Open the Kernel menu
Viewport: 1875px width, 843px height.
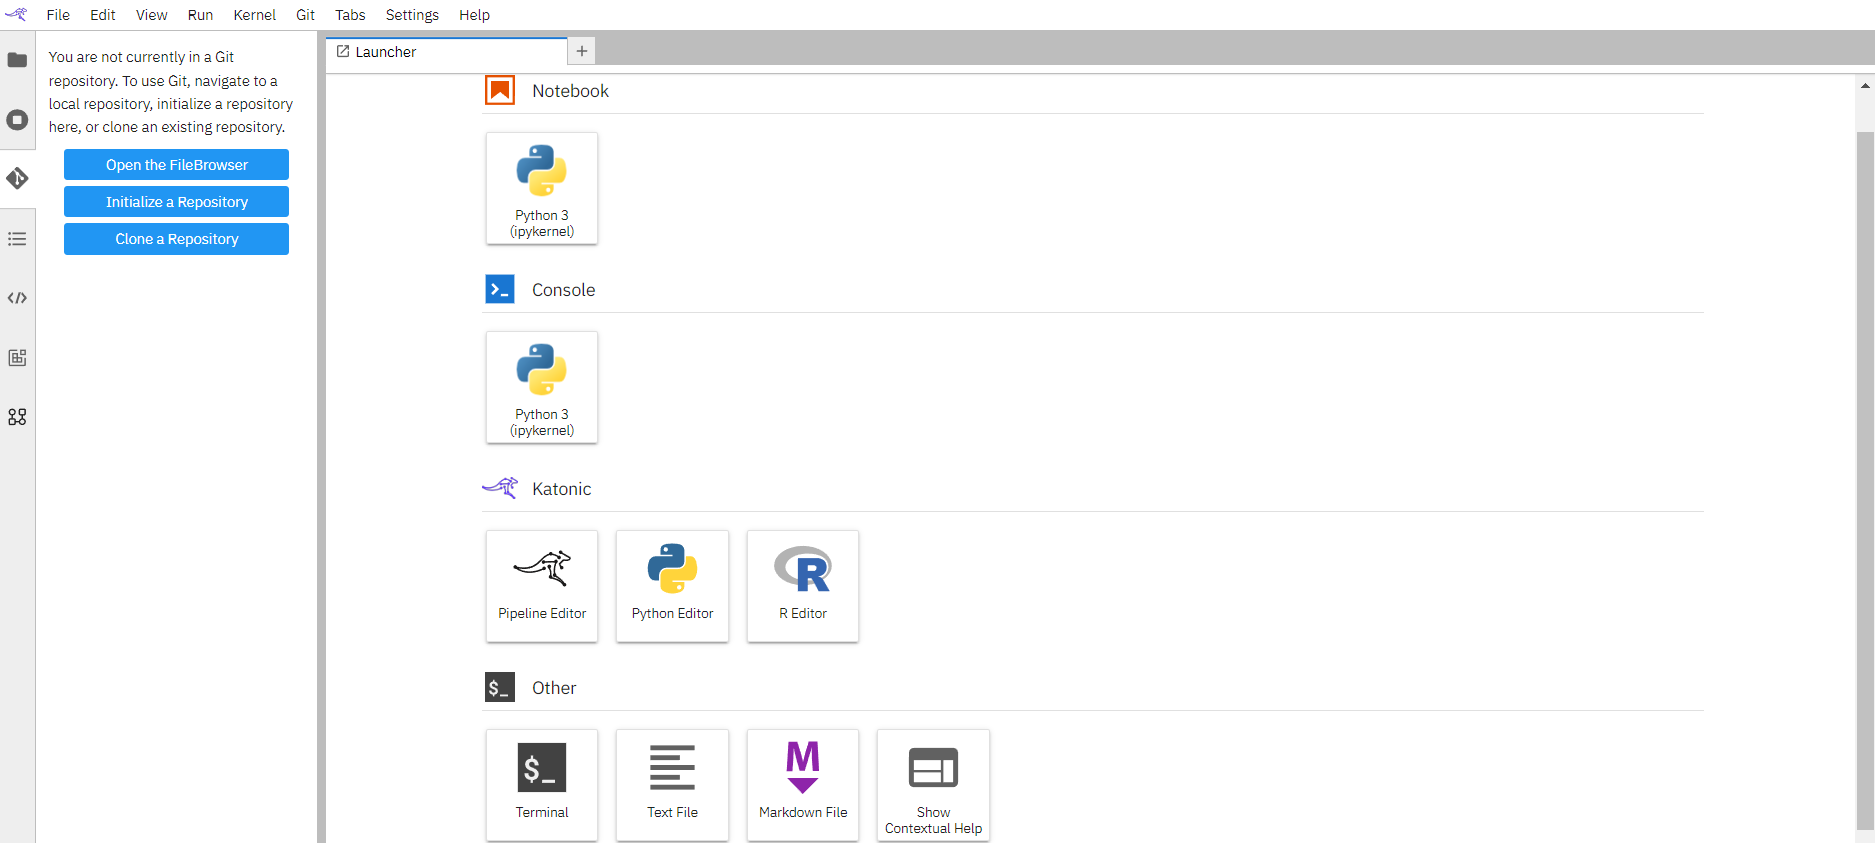(255, 15)
